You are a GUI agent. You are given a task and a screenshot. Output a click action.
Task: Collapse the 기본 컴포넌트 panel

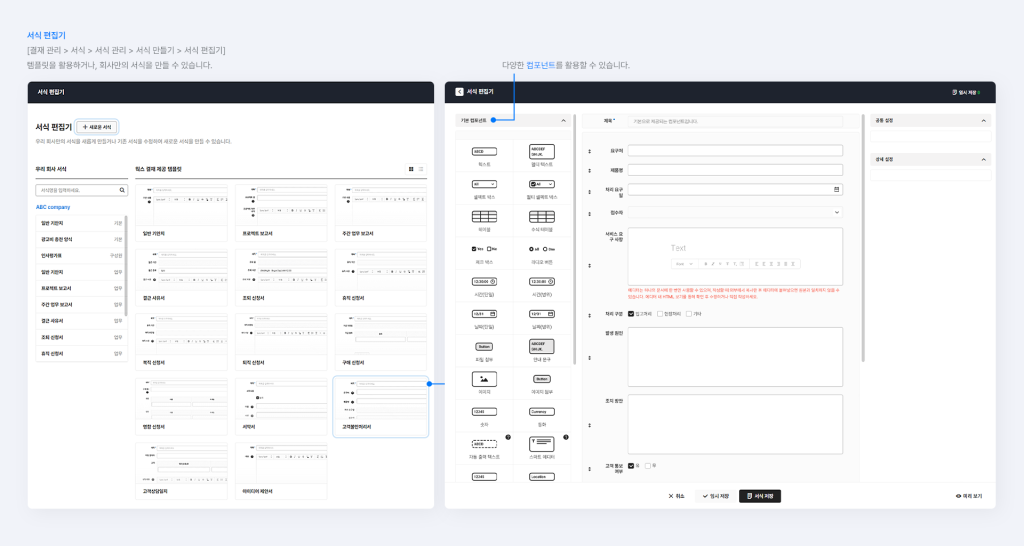point(563,120)
